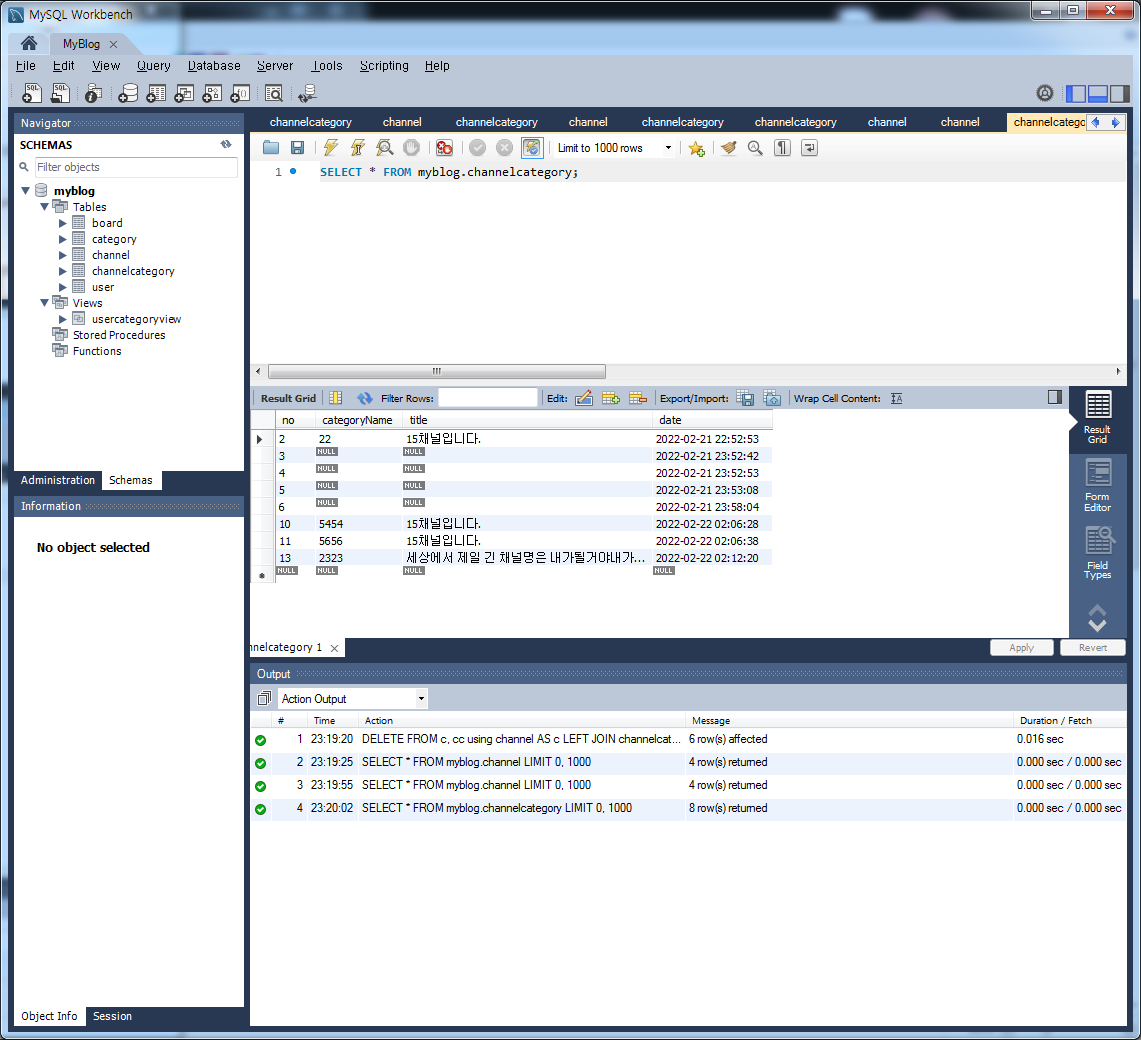Reconnect to DBMS icon
This screenshot has width=1141, height=1040.
(x=307, y=93)
